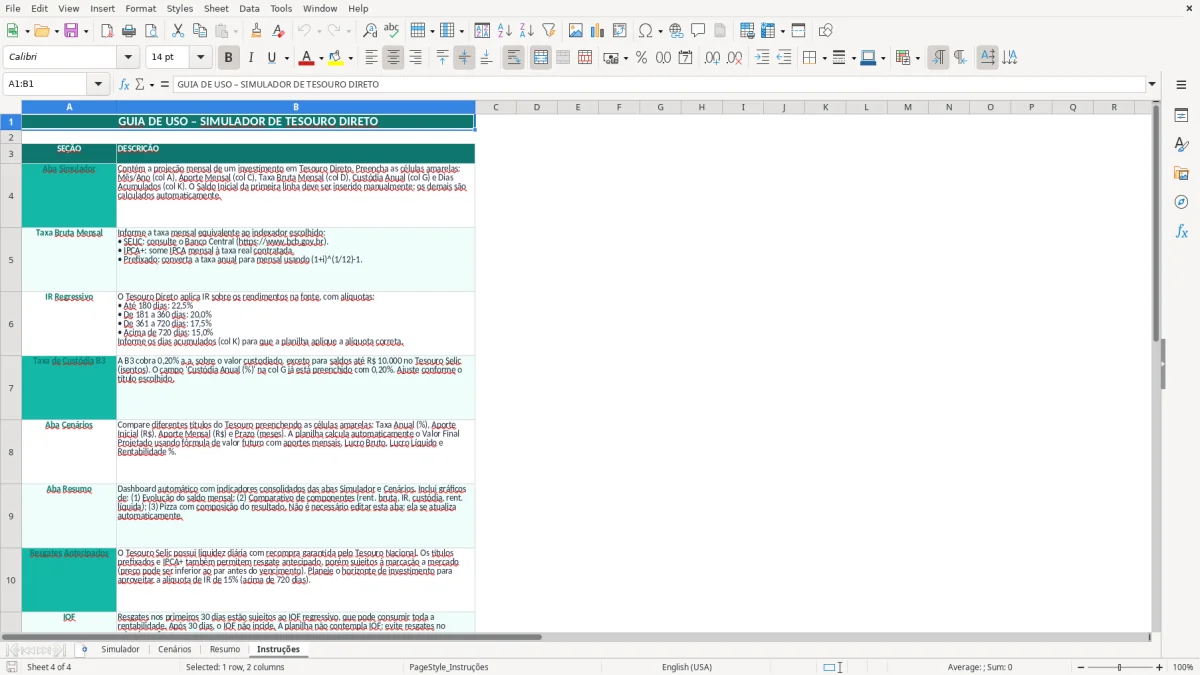Viewport: 1200px width, 675px height.
Task: Click the Print icon
Action: point(128,31)
